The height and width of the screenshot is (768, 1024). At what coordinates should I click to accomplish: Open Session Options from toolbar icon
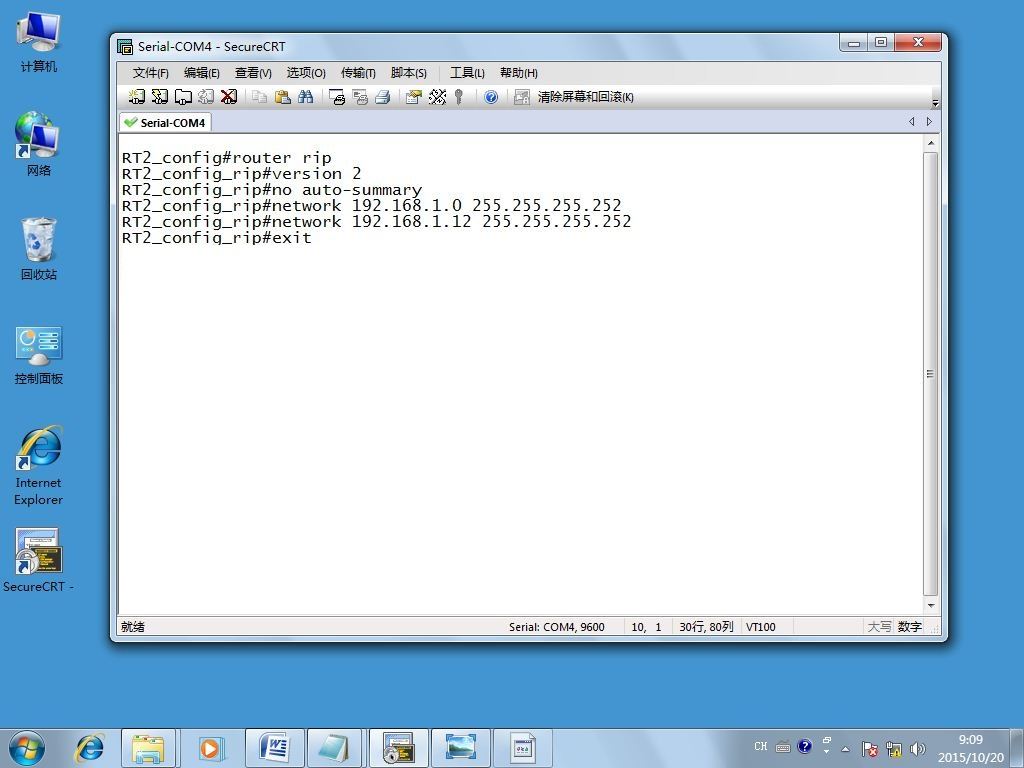[413, 97]
